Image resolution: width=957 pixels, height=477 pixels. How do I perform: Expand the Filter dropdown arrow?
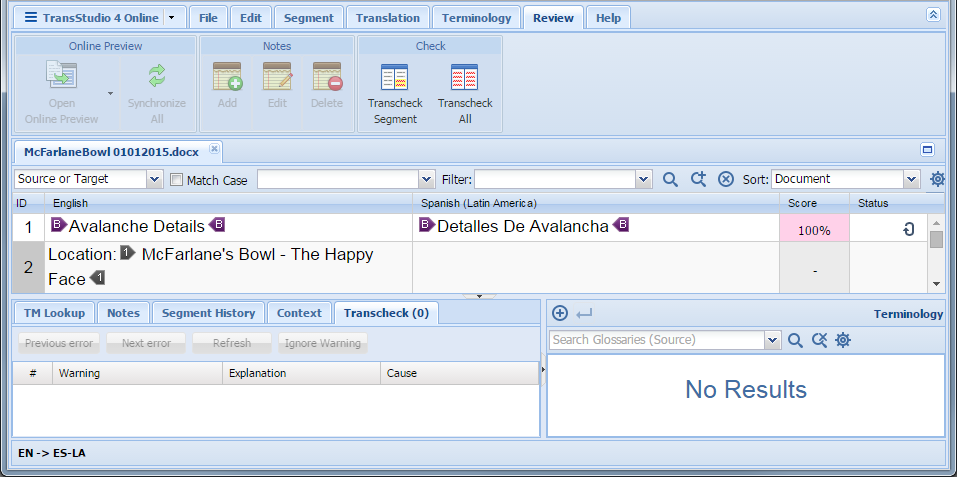(x=644, y=179)
